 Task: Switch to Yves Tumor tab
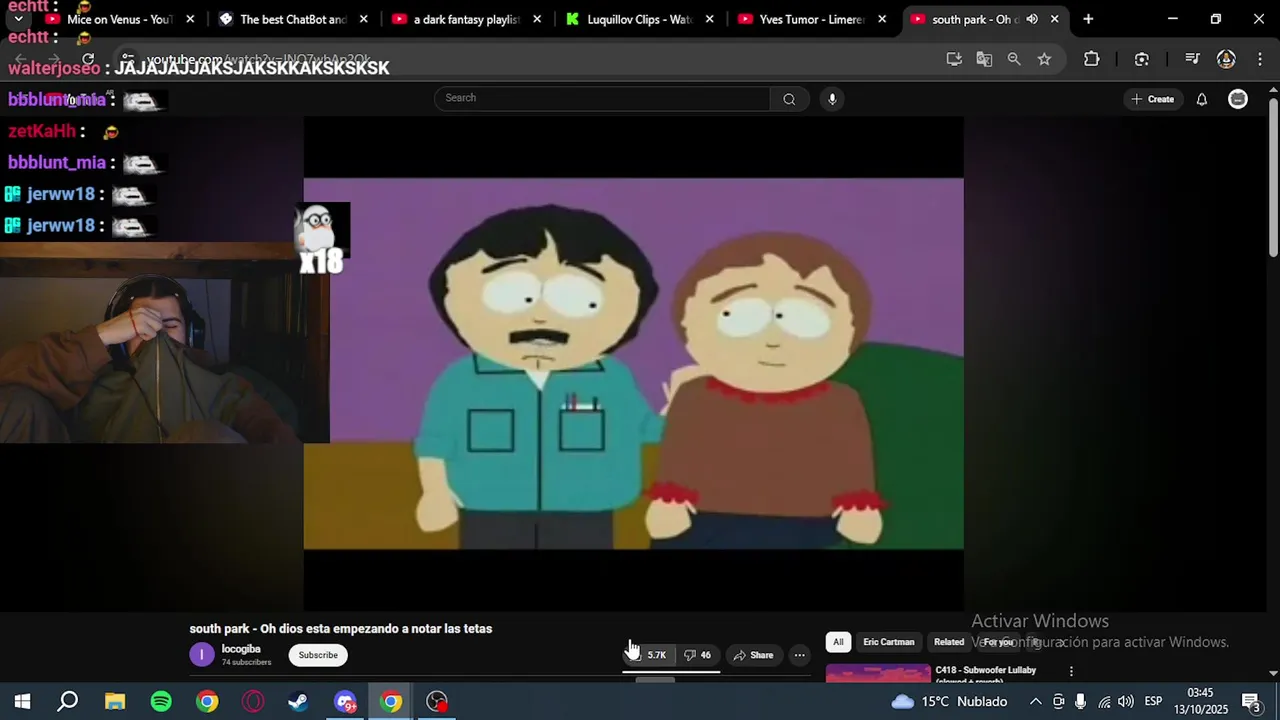coord(812,19)
